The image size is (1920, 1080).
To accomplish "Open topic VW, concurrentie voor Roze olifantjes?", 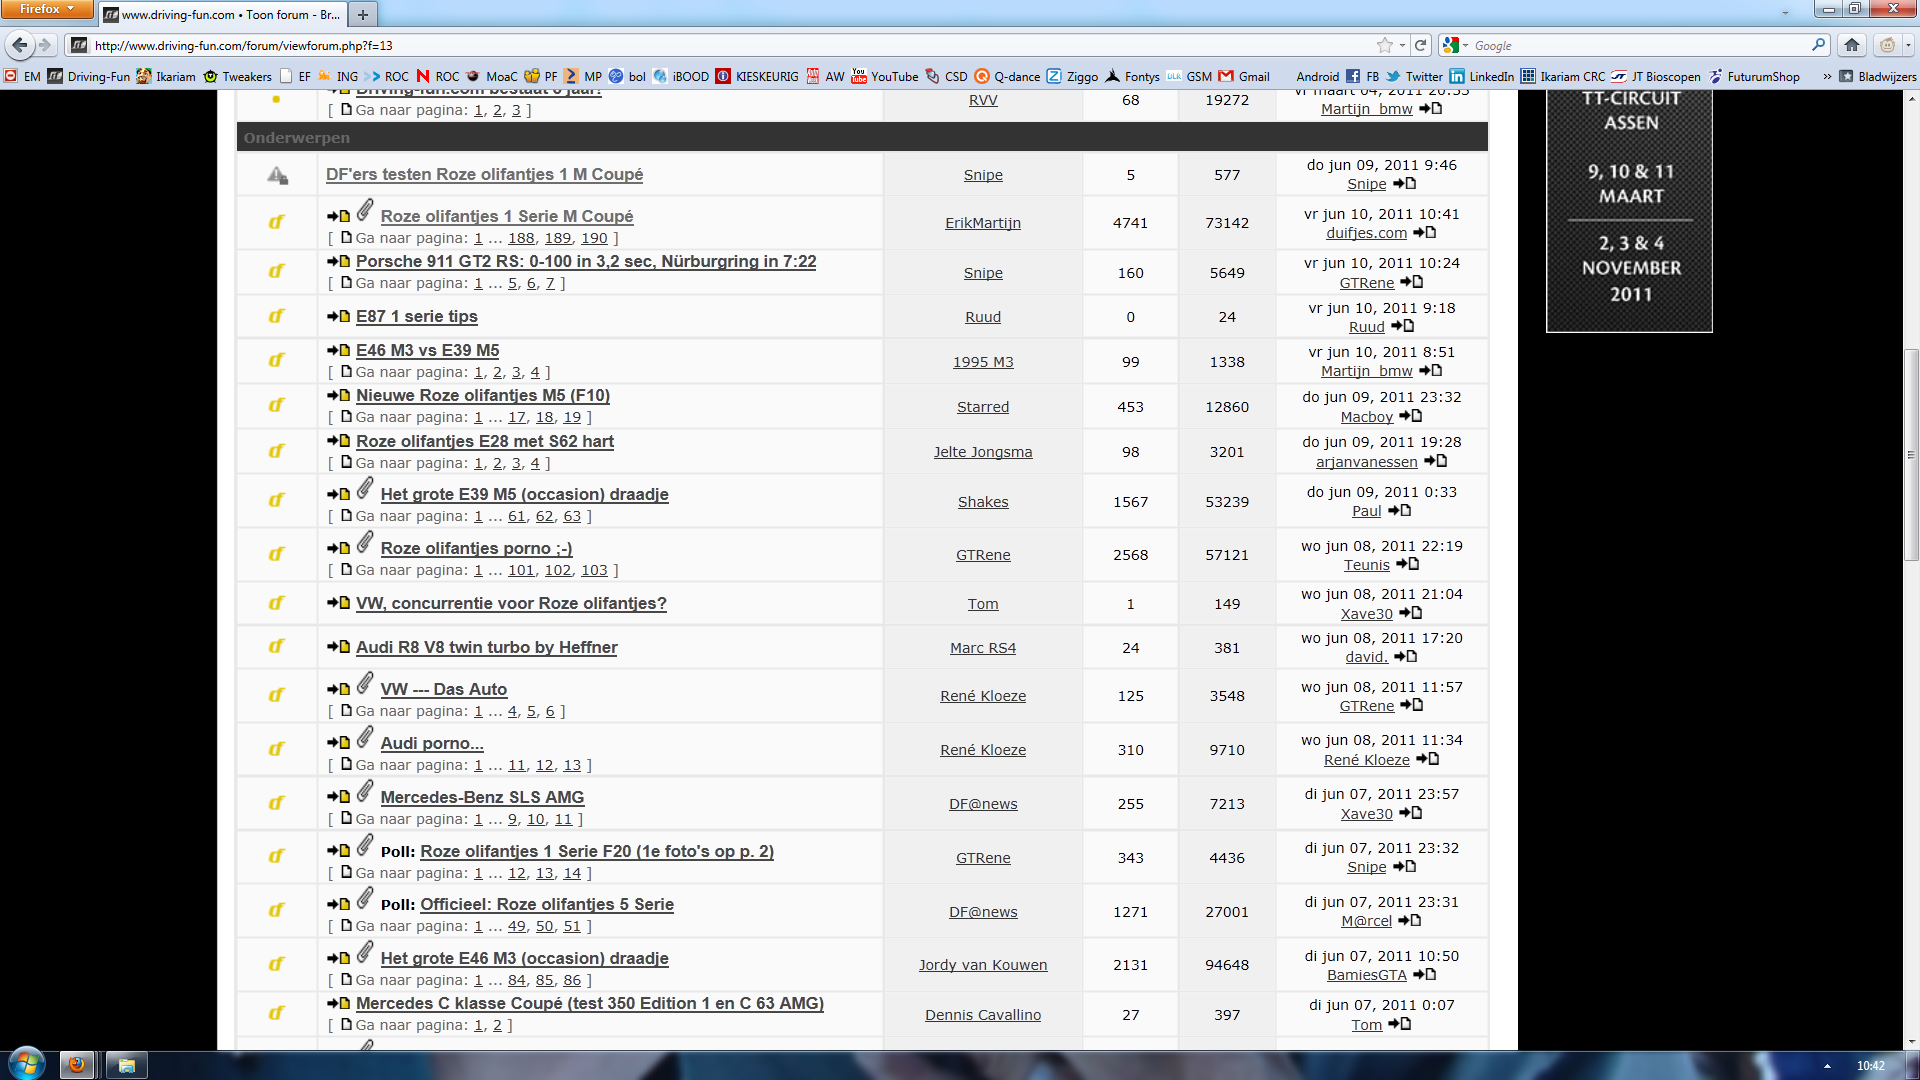I will (511, 603).
